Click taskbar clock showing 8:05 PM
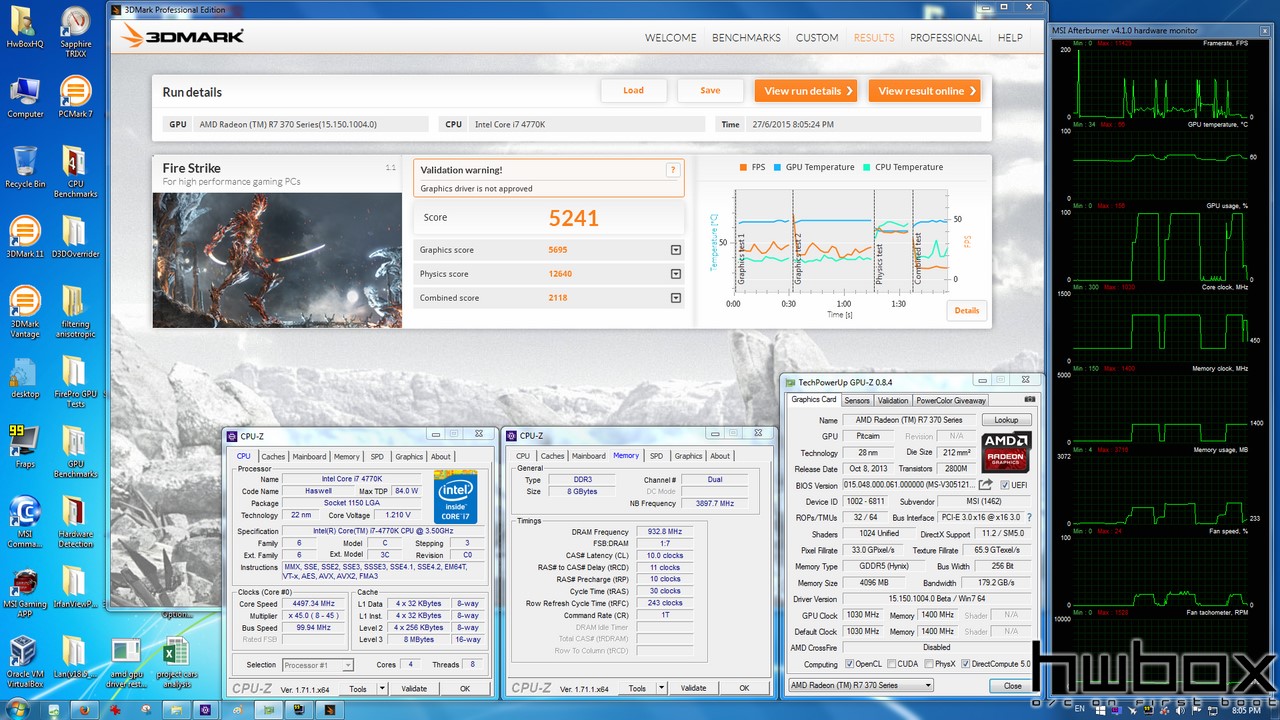 coord(1247,710)
